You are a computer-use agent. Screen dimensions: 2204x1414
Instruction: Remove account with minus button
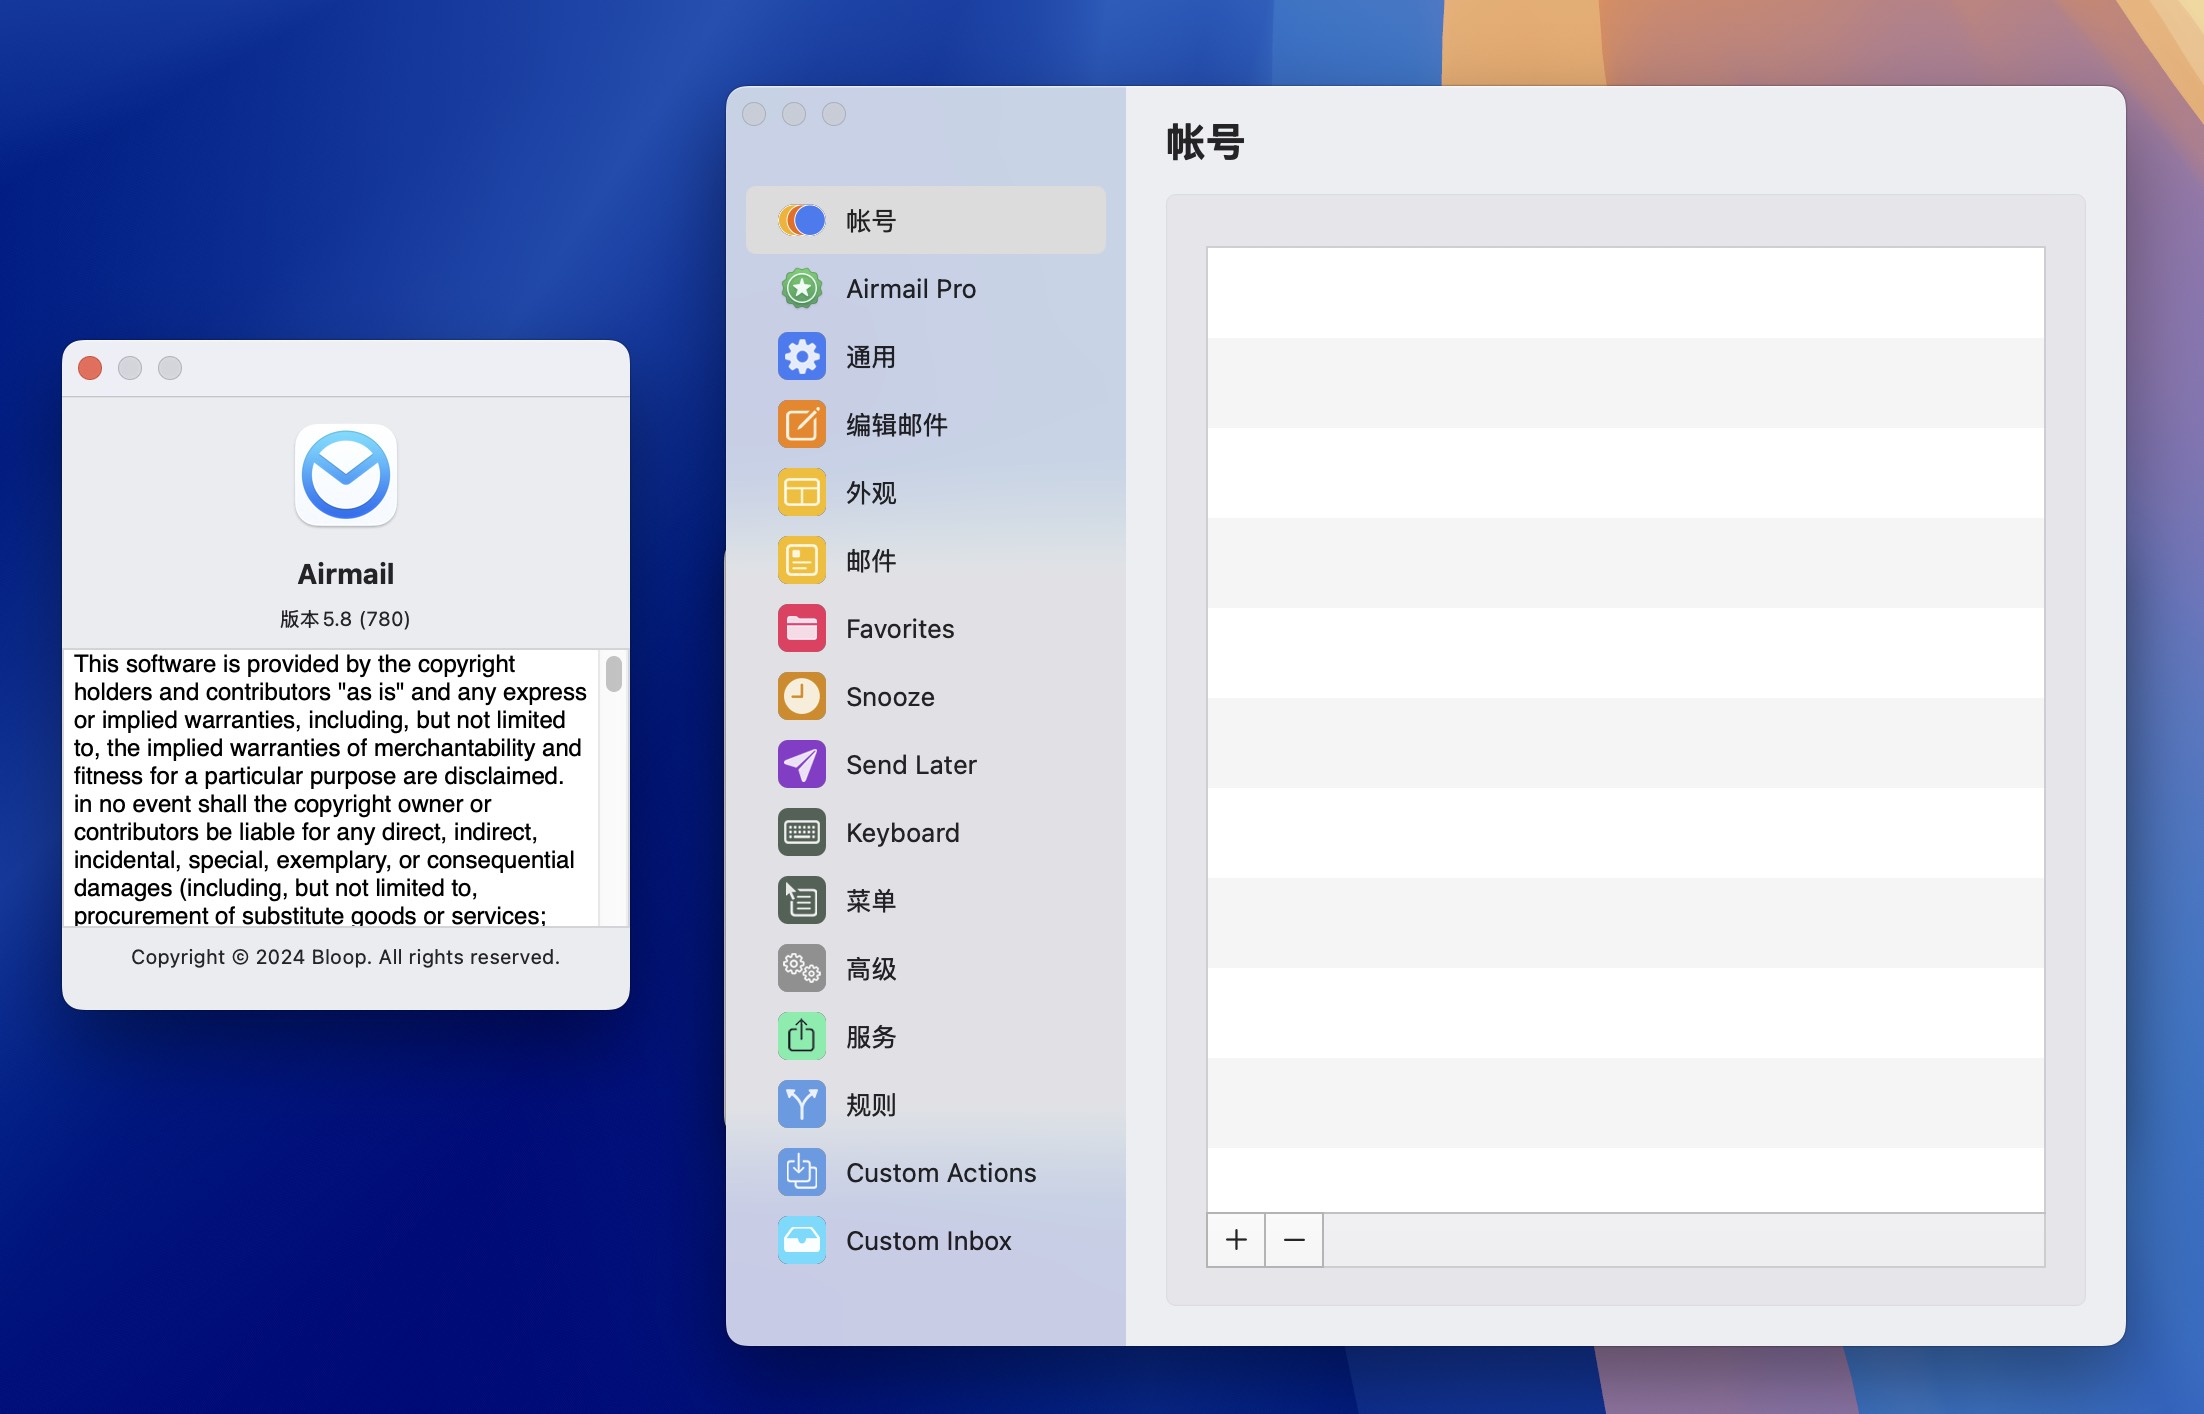pos(1294,1240)
